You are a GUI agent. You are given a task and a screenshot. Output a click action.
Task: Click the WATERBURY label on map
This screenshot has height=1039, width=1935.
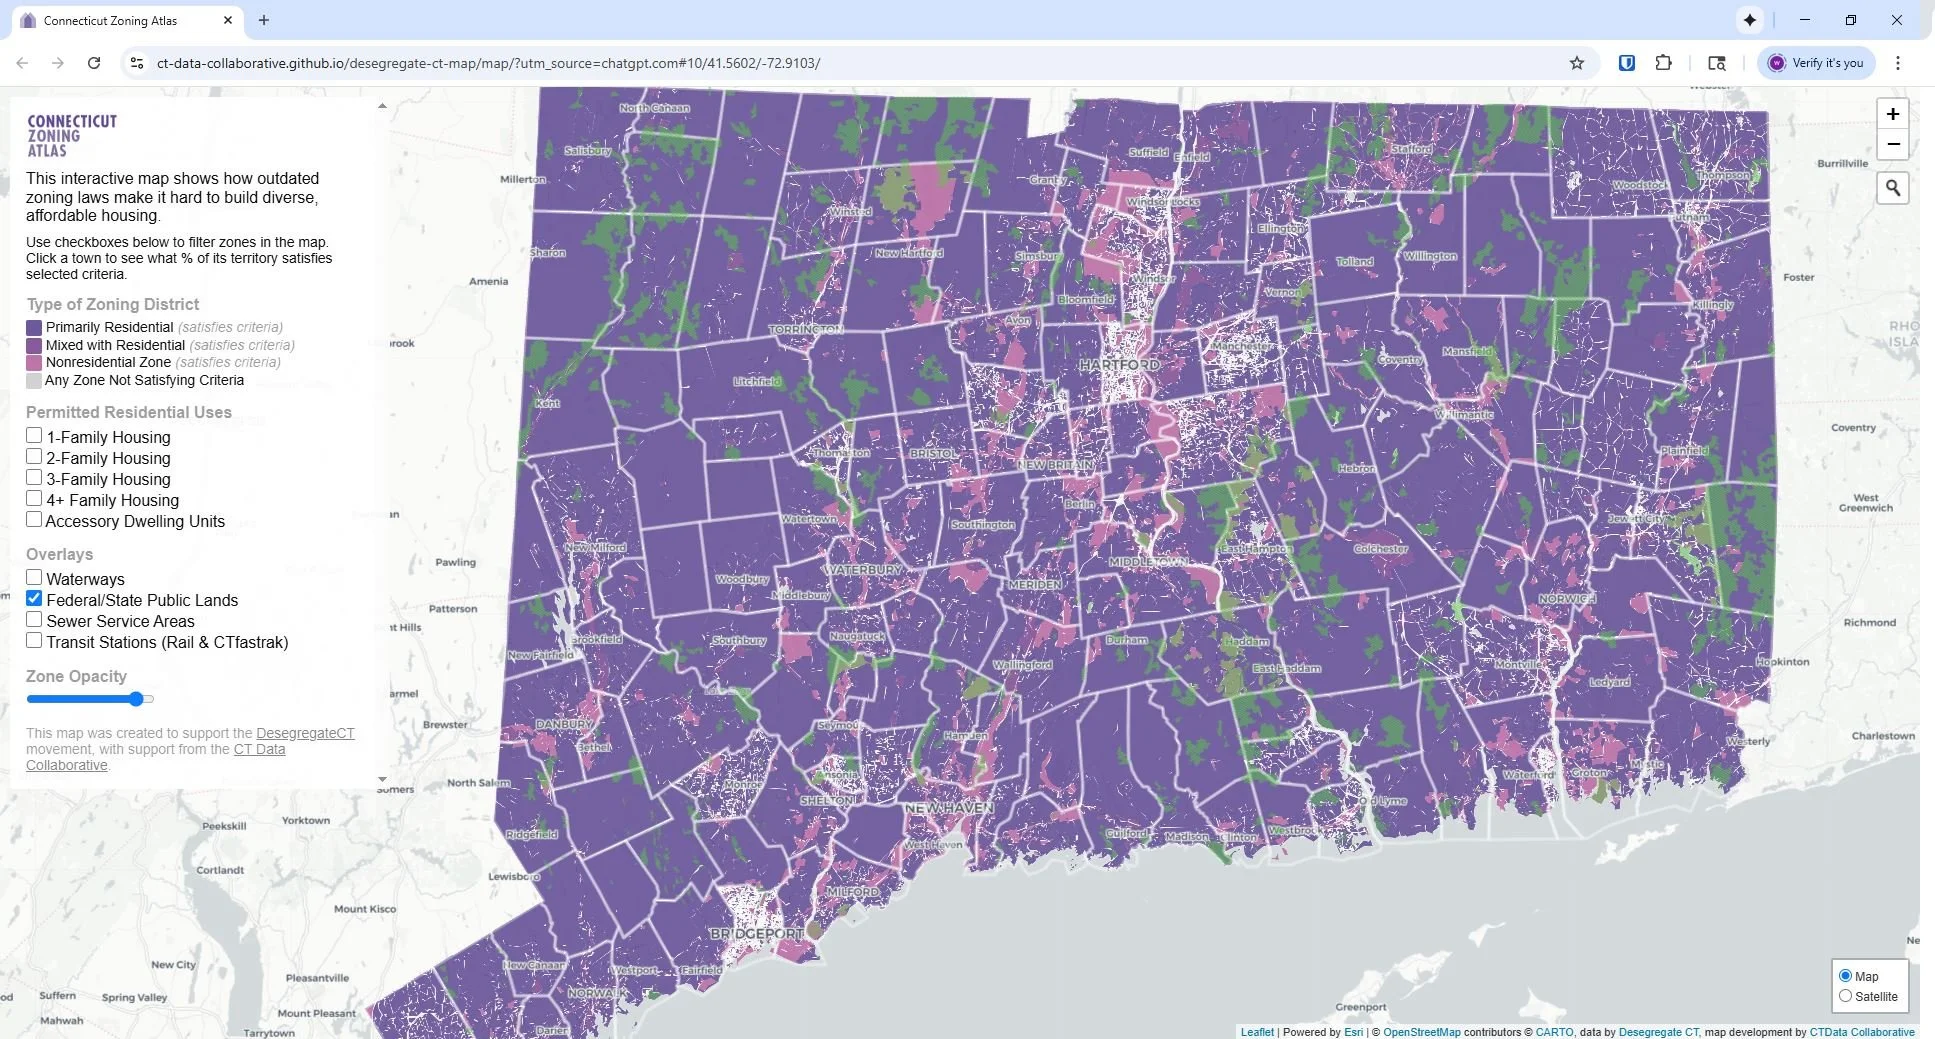click(864, 569)
